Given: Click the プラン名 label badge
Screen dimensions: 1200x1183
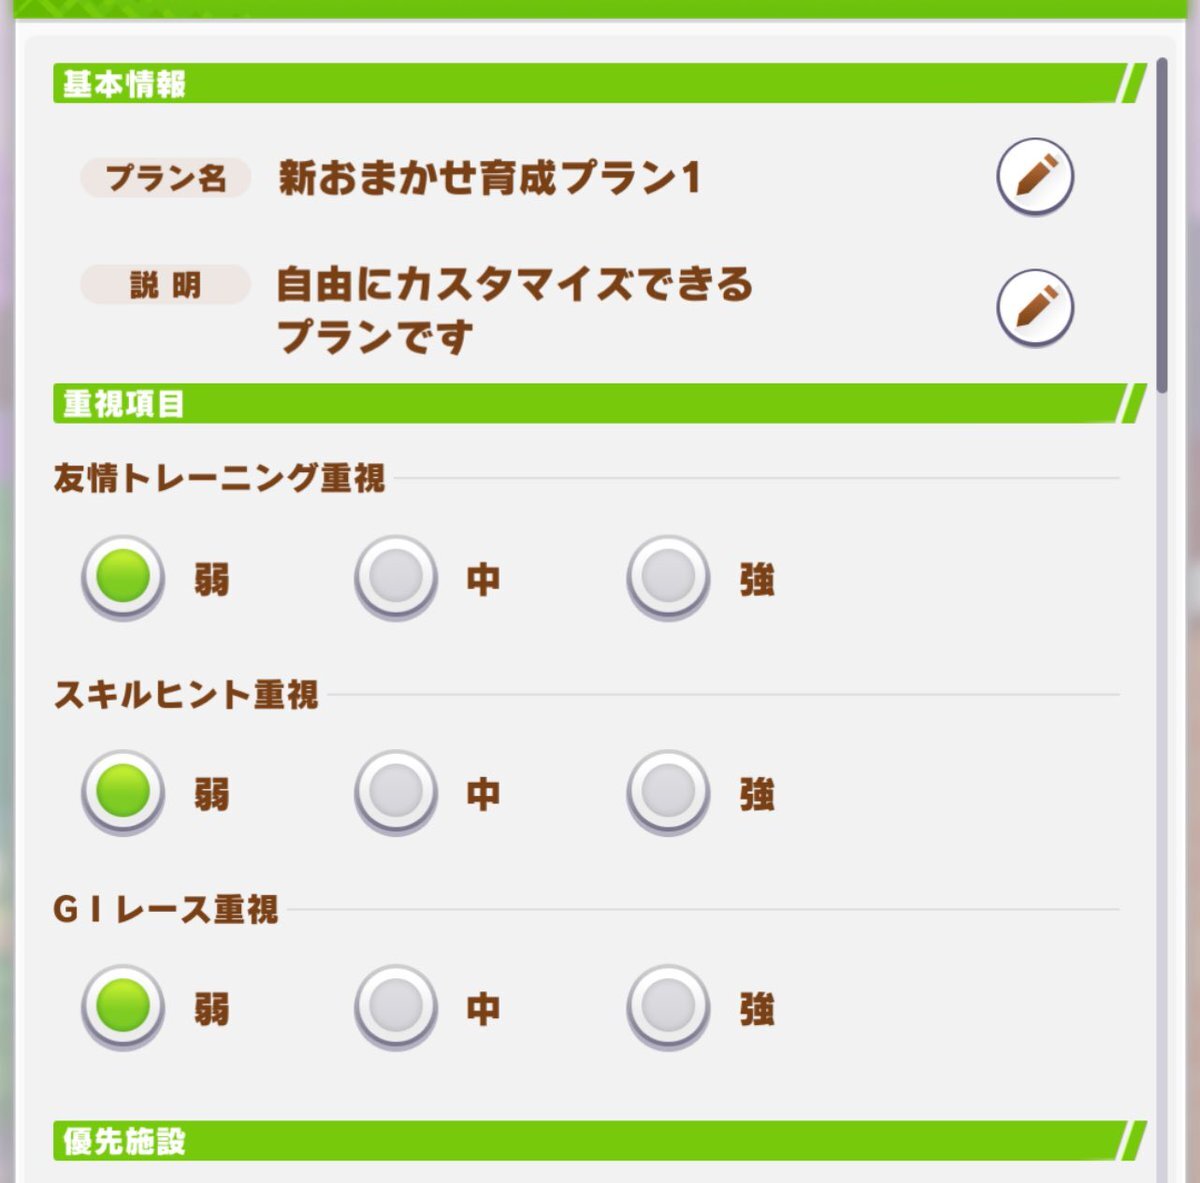Looking at the screenshot, I should click(165, 178).
